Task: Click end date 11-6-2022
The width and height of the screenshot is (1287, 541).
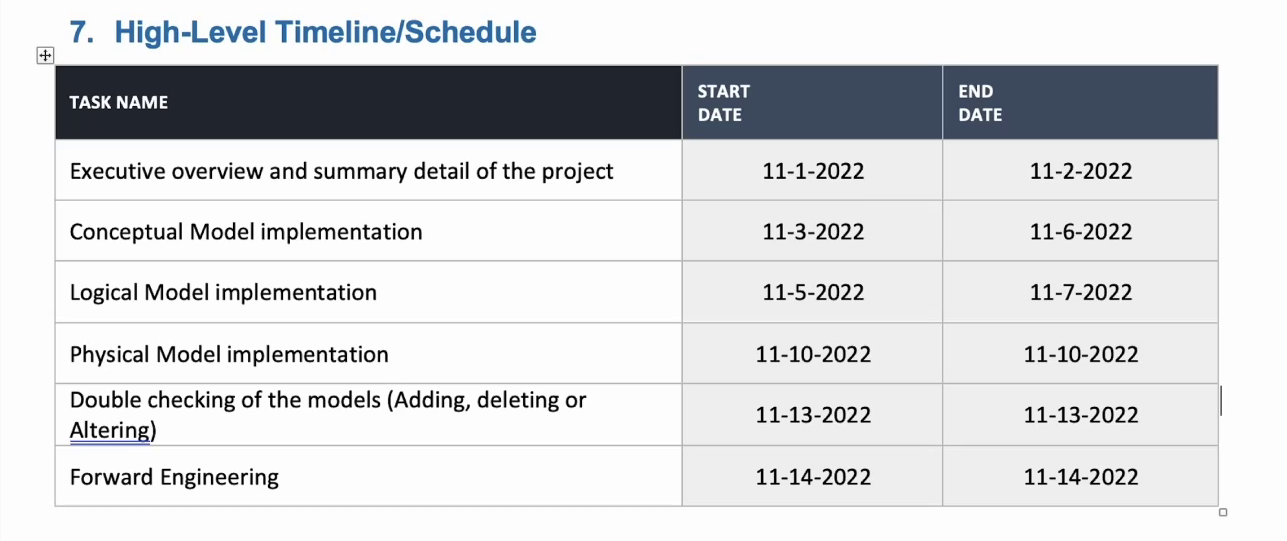Action: click(x=1081, y=232)
